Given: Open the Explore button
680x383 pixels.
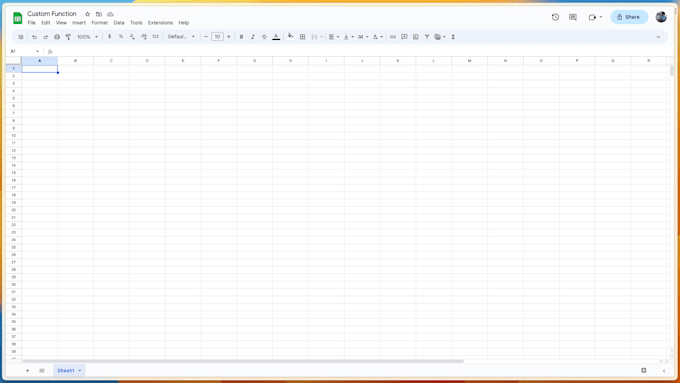Looking at the screenshot, I should 644,370.
